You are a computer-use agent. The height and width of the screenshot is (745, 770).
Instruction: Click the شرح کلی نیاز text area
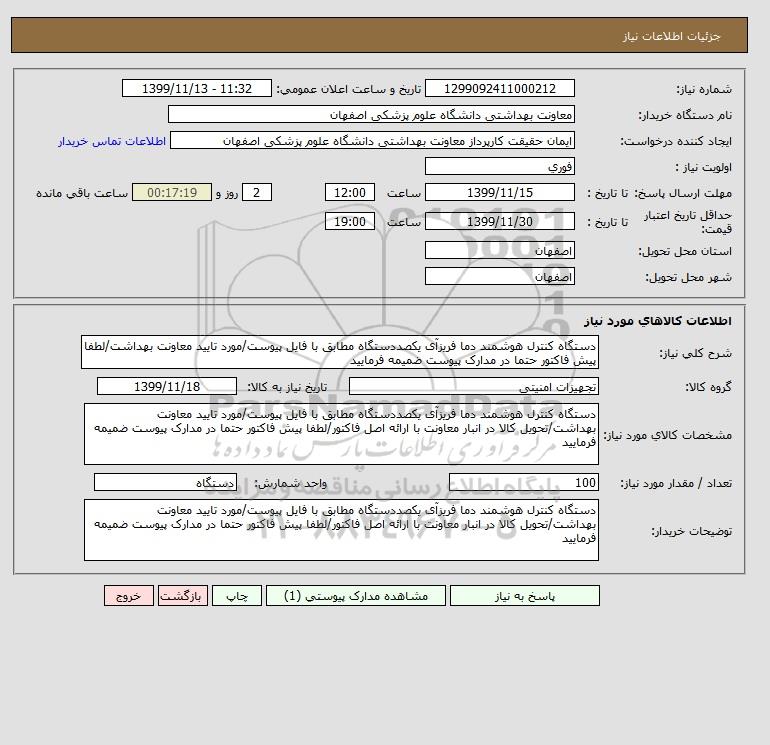(x=340, y=353)
